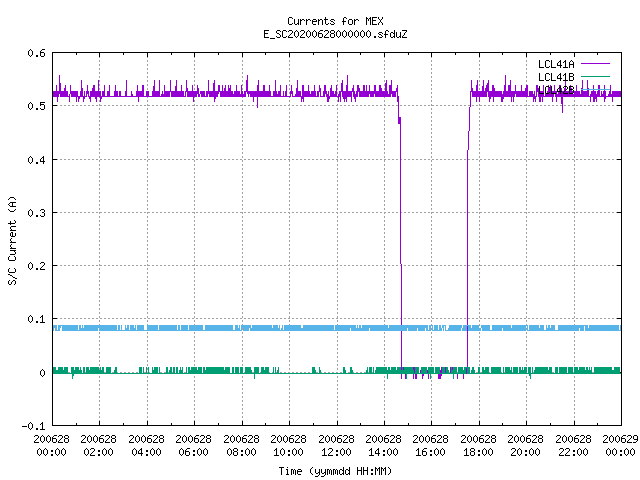Screen dimensions: 640x480
Task: Click the 'Time (yymmdd HH:MM)' x-axis label
Action: (335, 471)
